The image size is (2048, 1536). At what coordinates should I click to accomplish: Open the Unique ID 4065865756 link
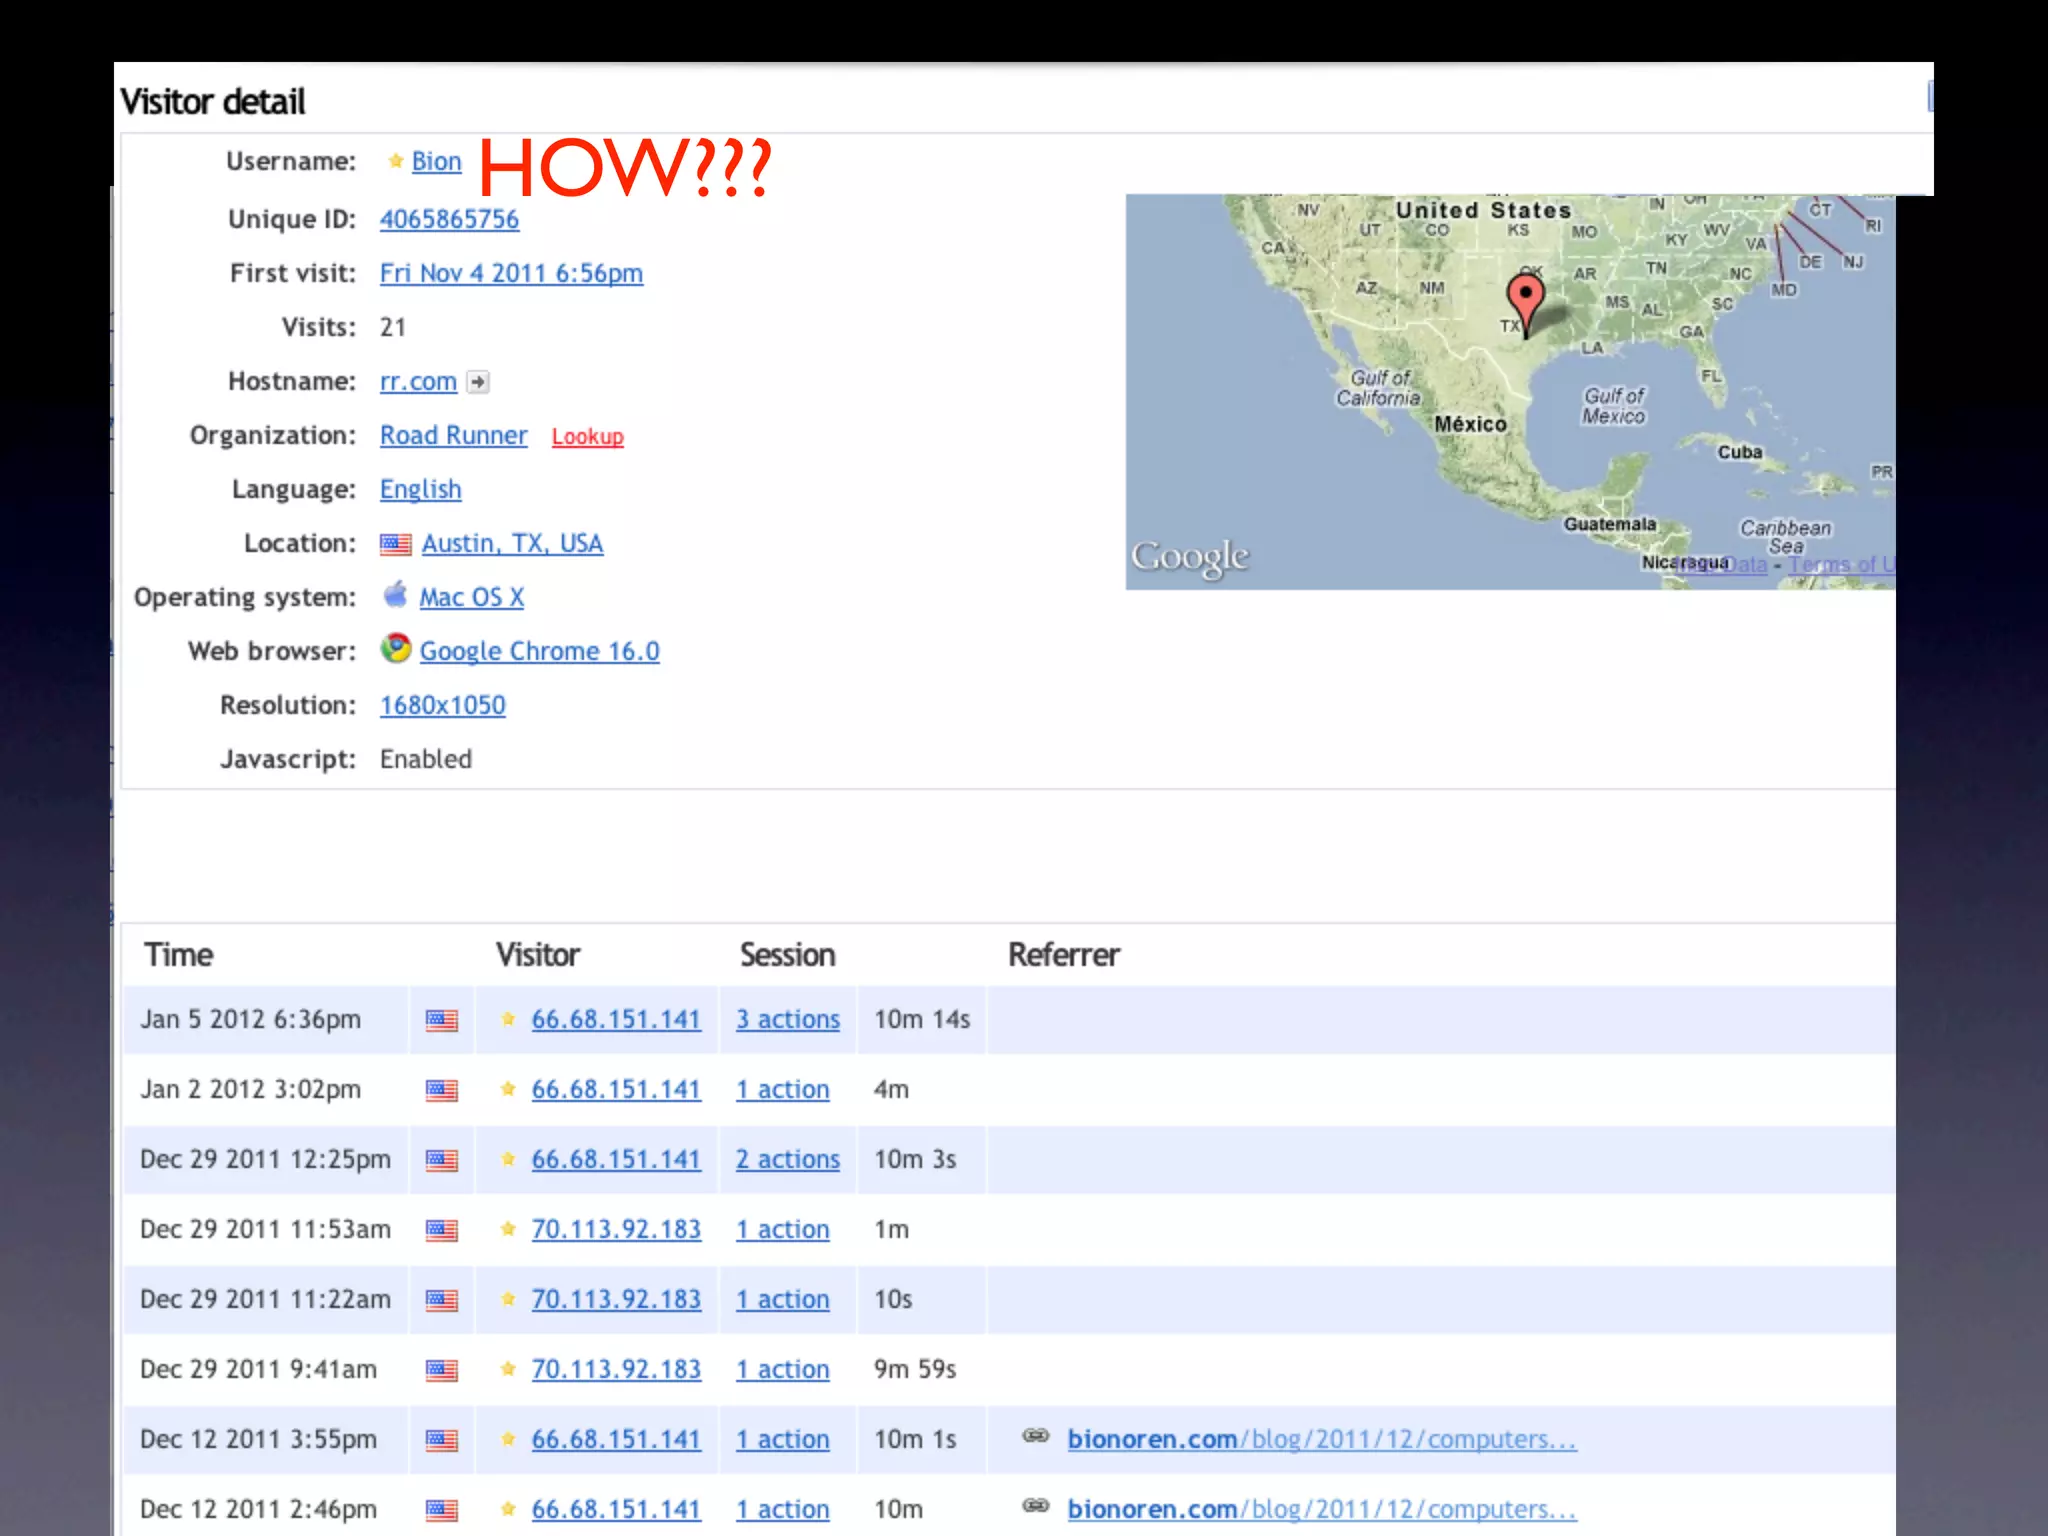click(x=449, y=219)
